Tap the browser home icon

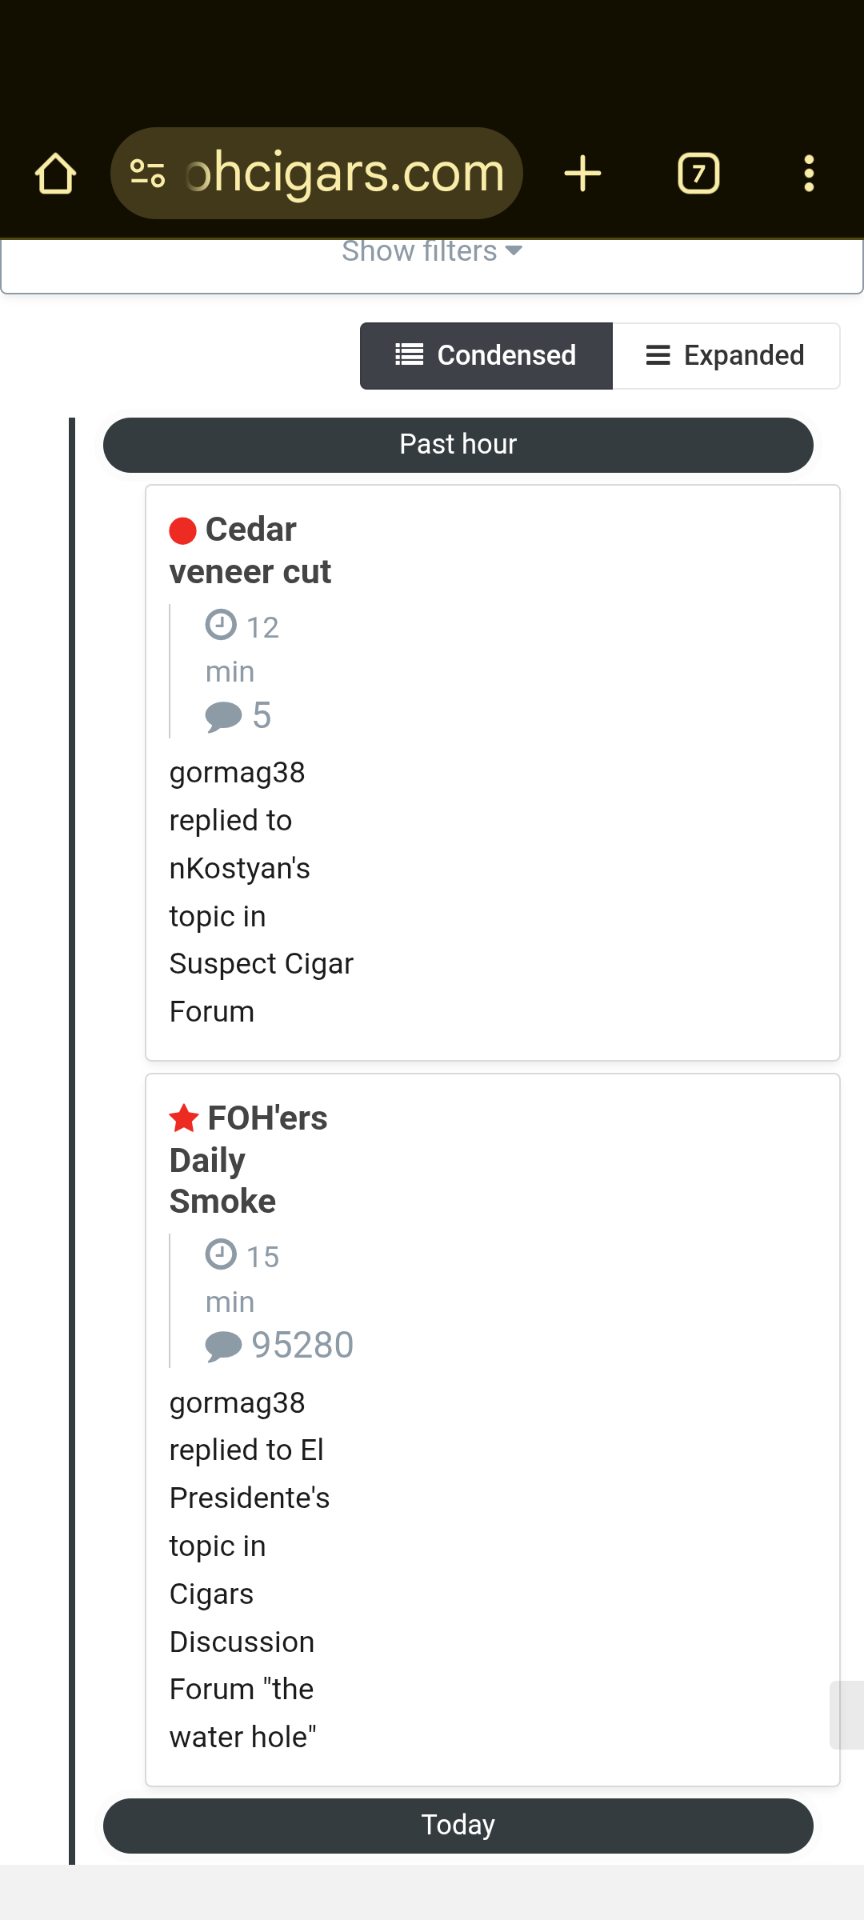click(x=56, y=173)
